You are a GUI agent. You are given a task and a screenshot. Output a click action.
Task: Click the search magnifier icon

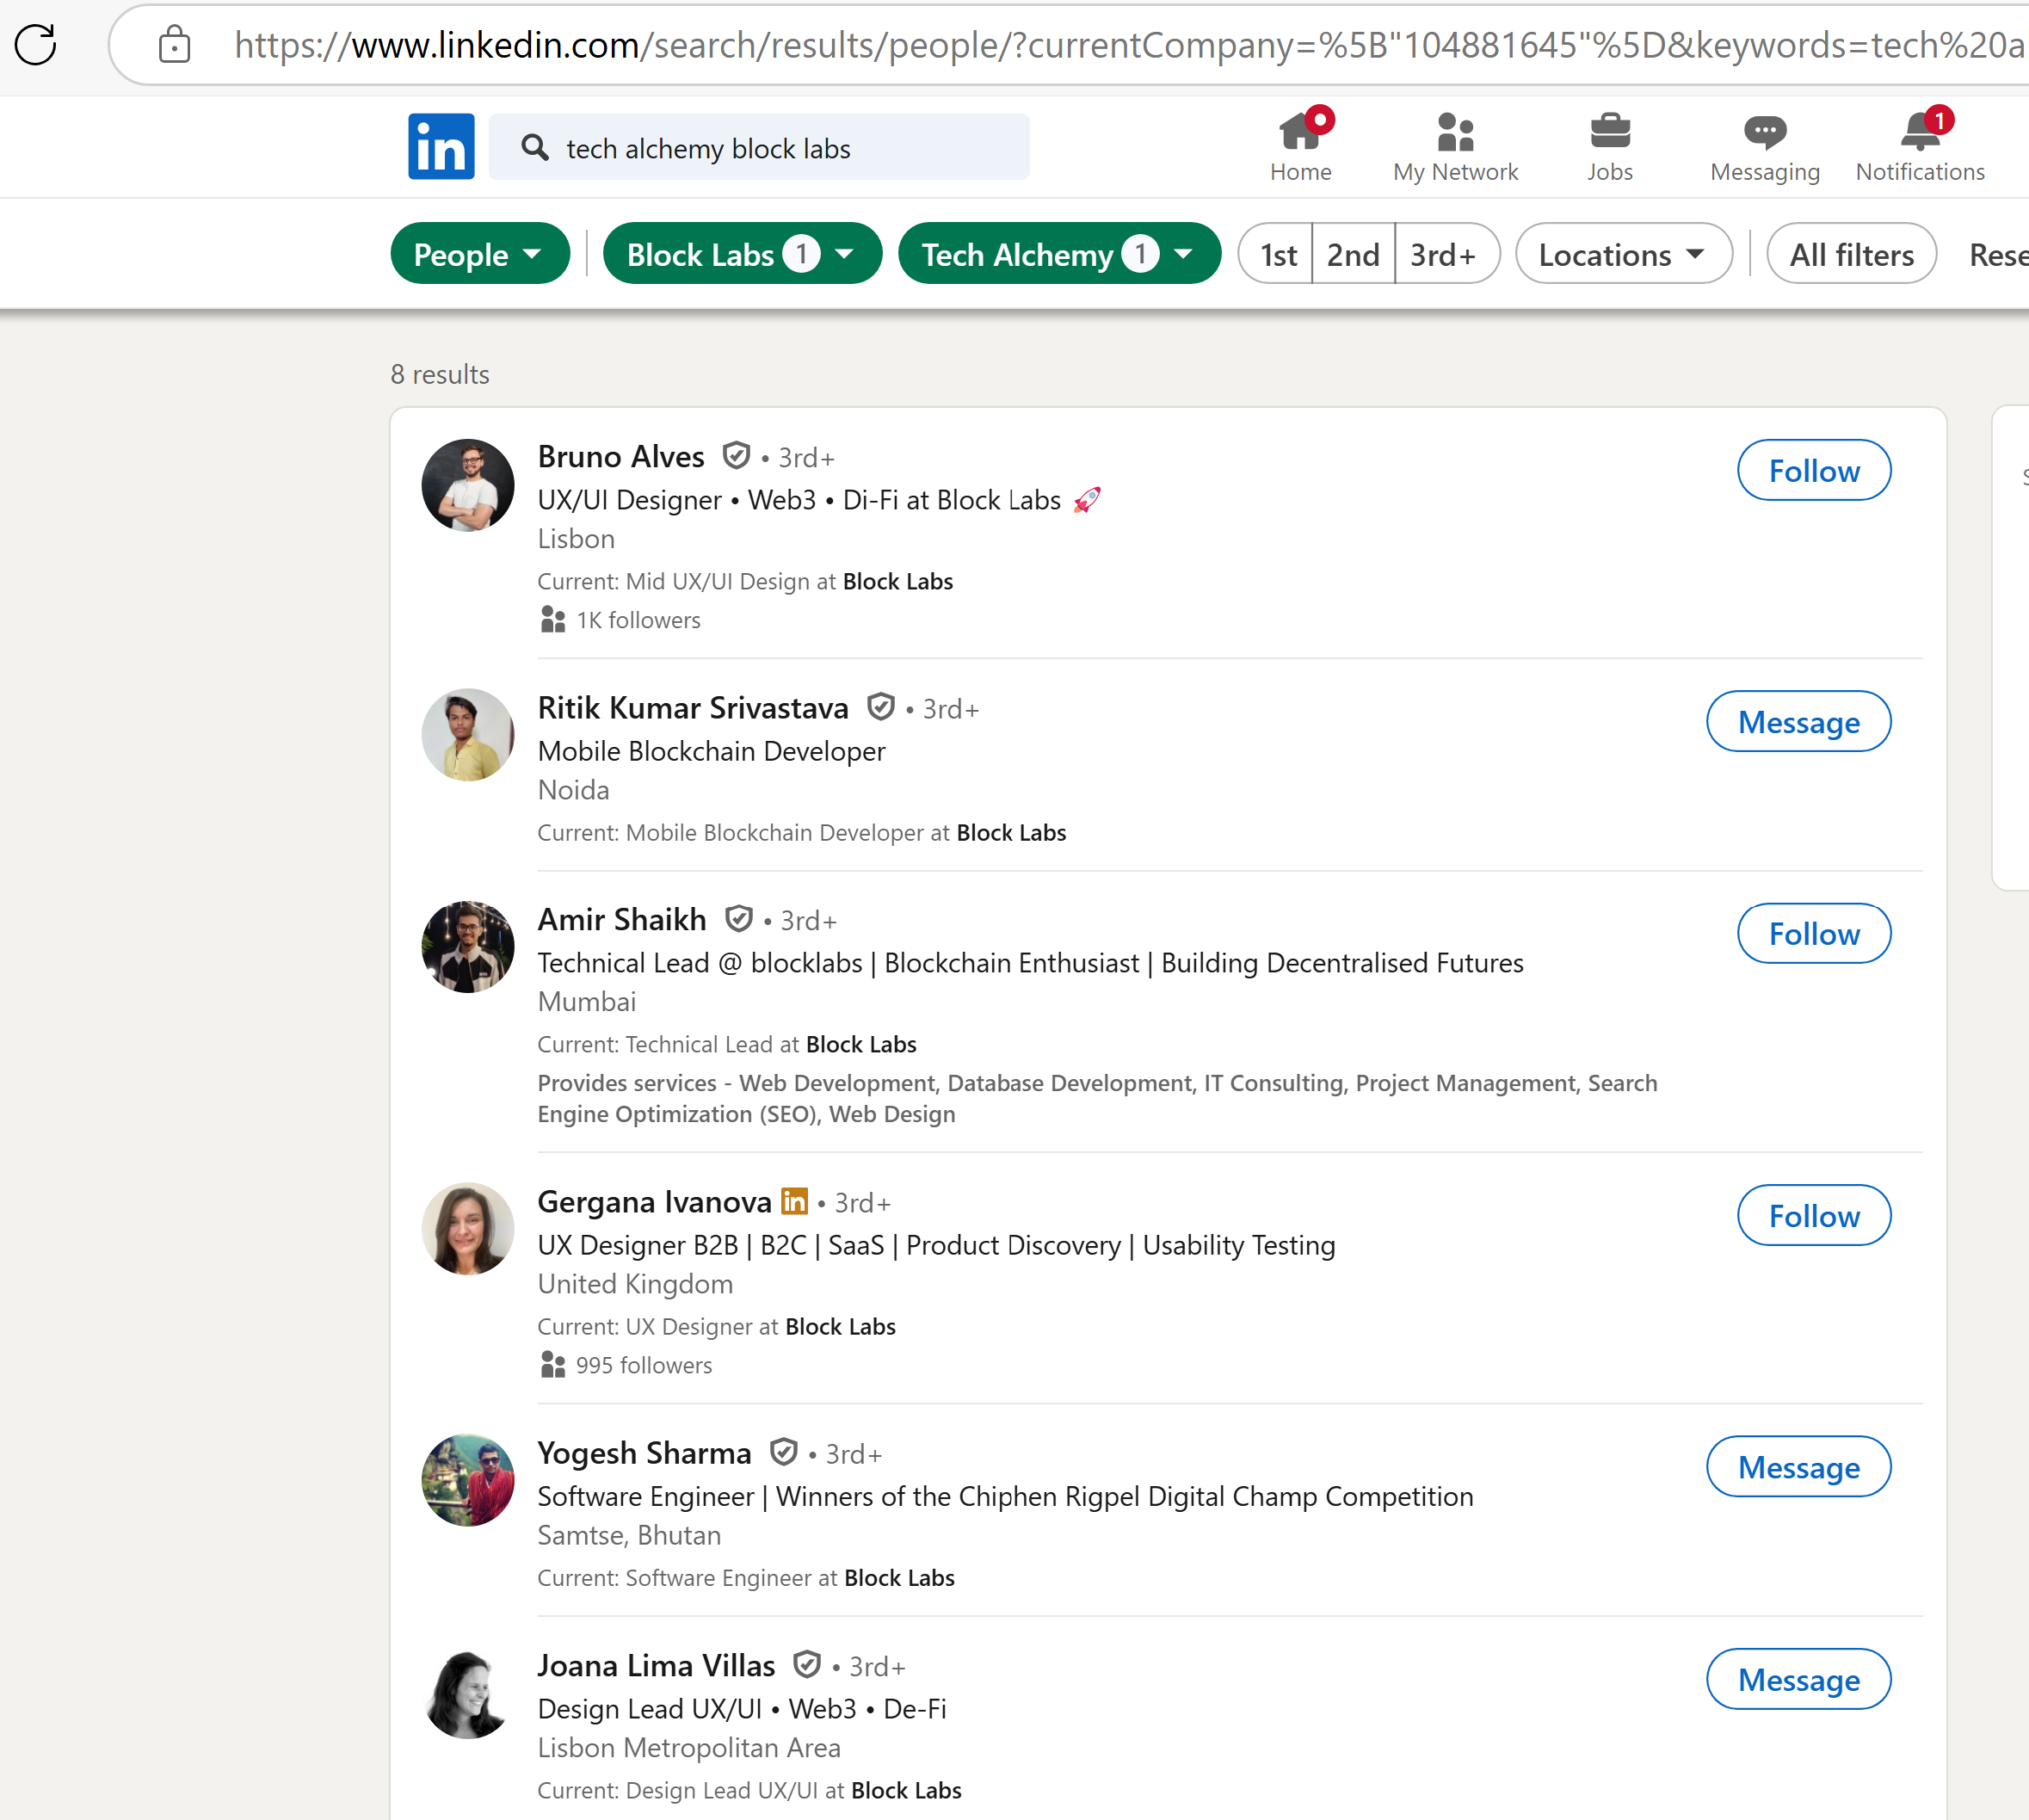[535, 148]
